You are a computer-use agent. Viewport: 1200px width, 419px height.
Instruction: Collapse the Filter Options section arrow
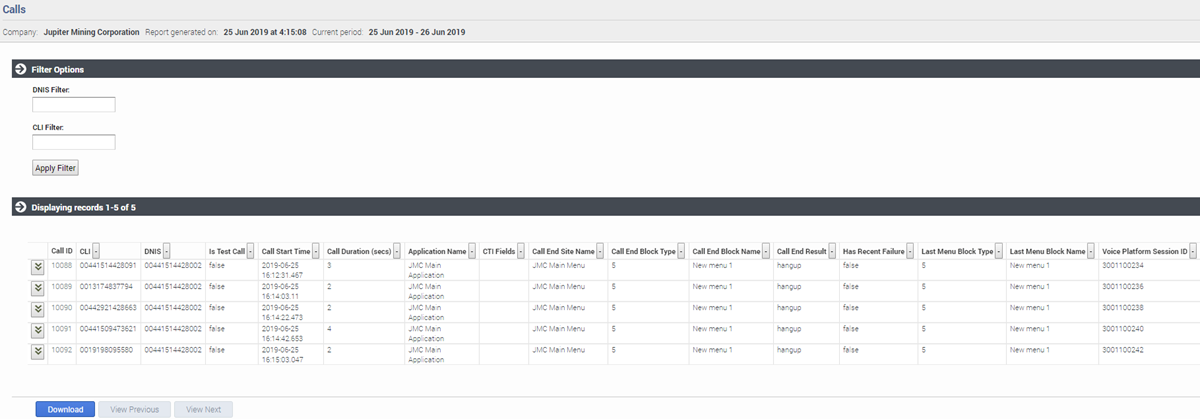[x=20, y=69]
